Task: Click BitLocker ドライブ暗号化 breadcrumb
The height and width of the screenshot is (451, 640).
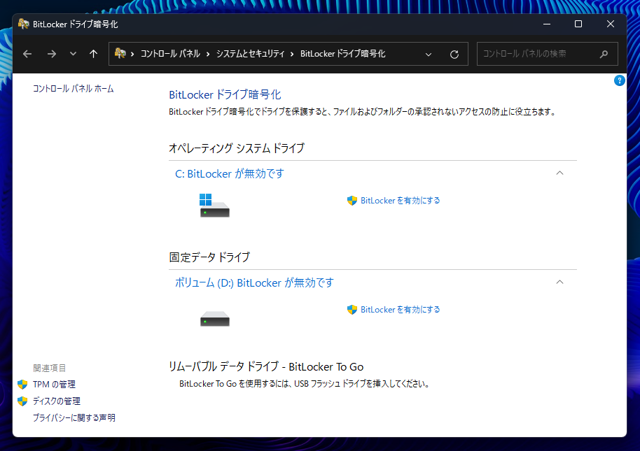Action: click(342, 54)
